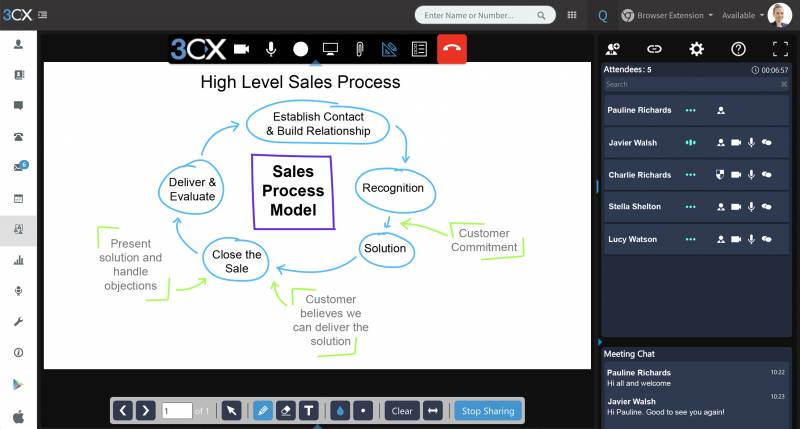This screenshot has height=429, width=800.
Task: Toggle the camera in meeting toolbar
Action: point(242,48)
